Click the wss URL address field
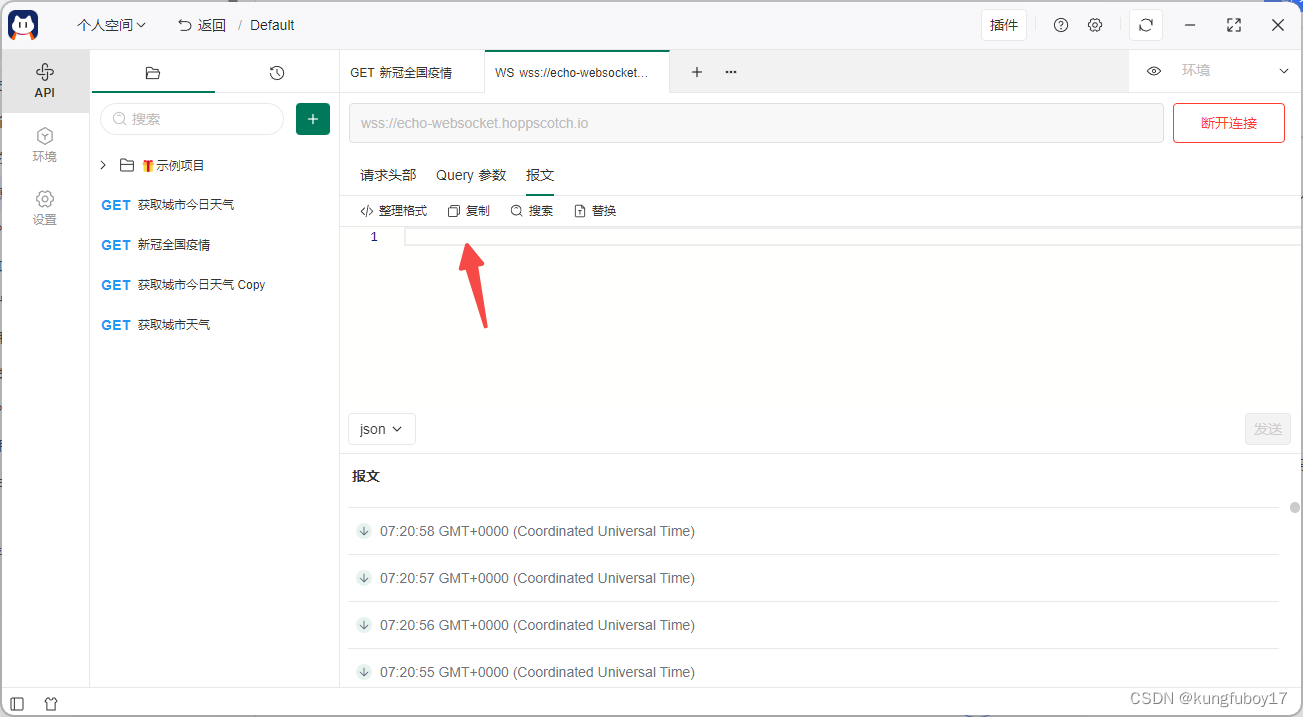Screen dimensions: 1303x717 click(x=756, y=123)
